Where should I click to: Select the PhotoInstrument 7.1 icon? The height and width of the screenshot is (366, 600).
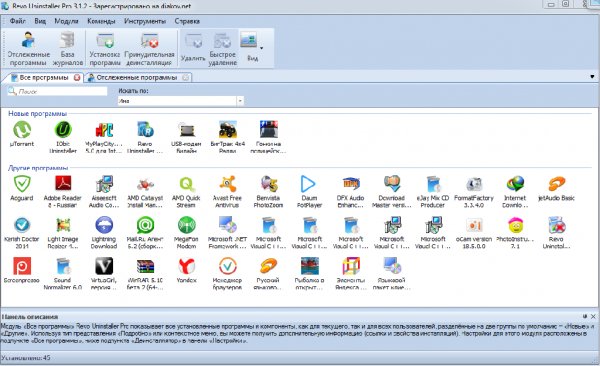pyautogui.click(x=515, y=225)
